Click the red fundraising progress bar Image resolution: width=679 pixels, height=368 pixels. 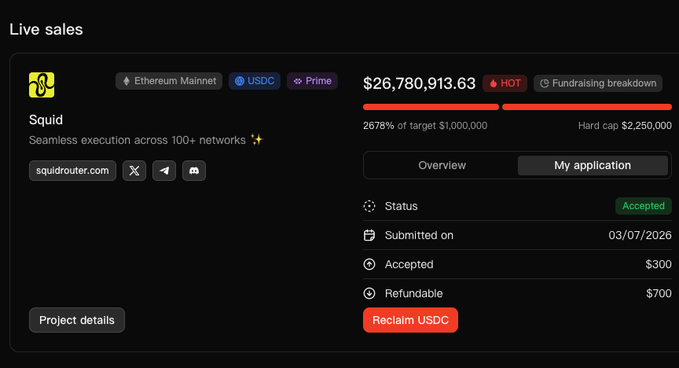click(517, 107)
